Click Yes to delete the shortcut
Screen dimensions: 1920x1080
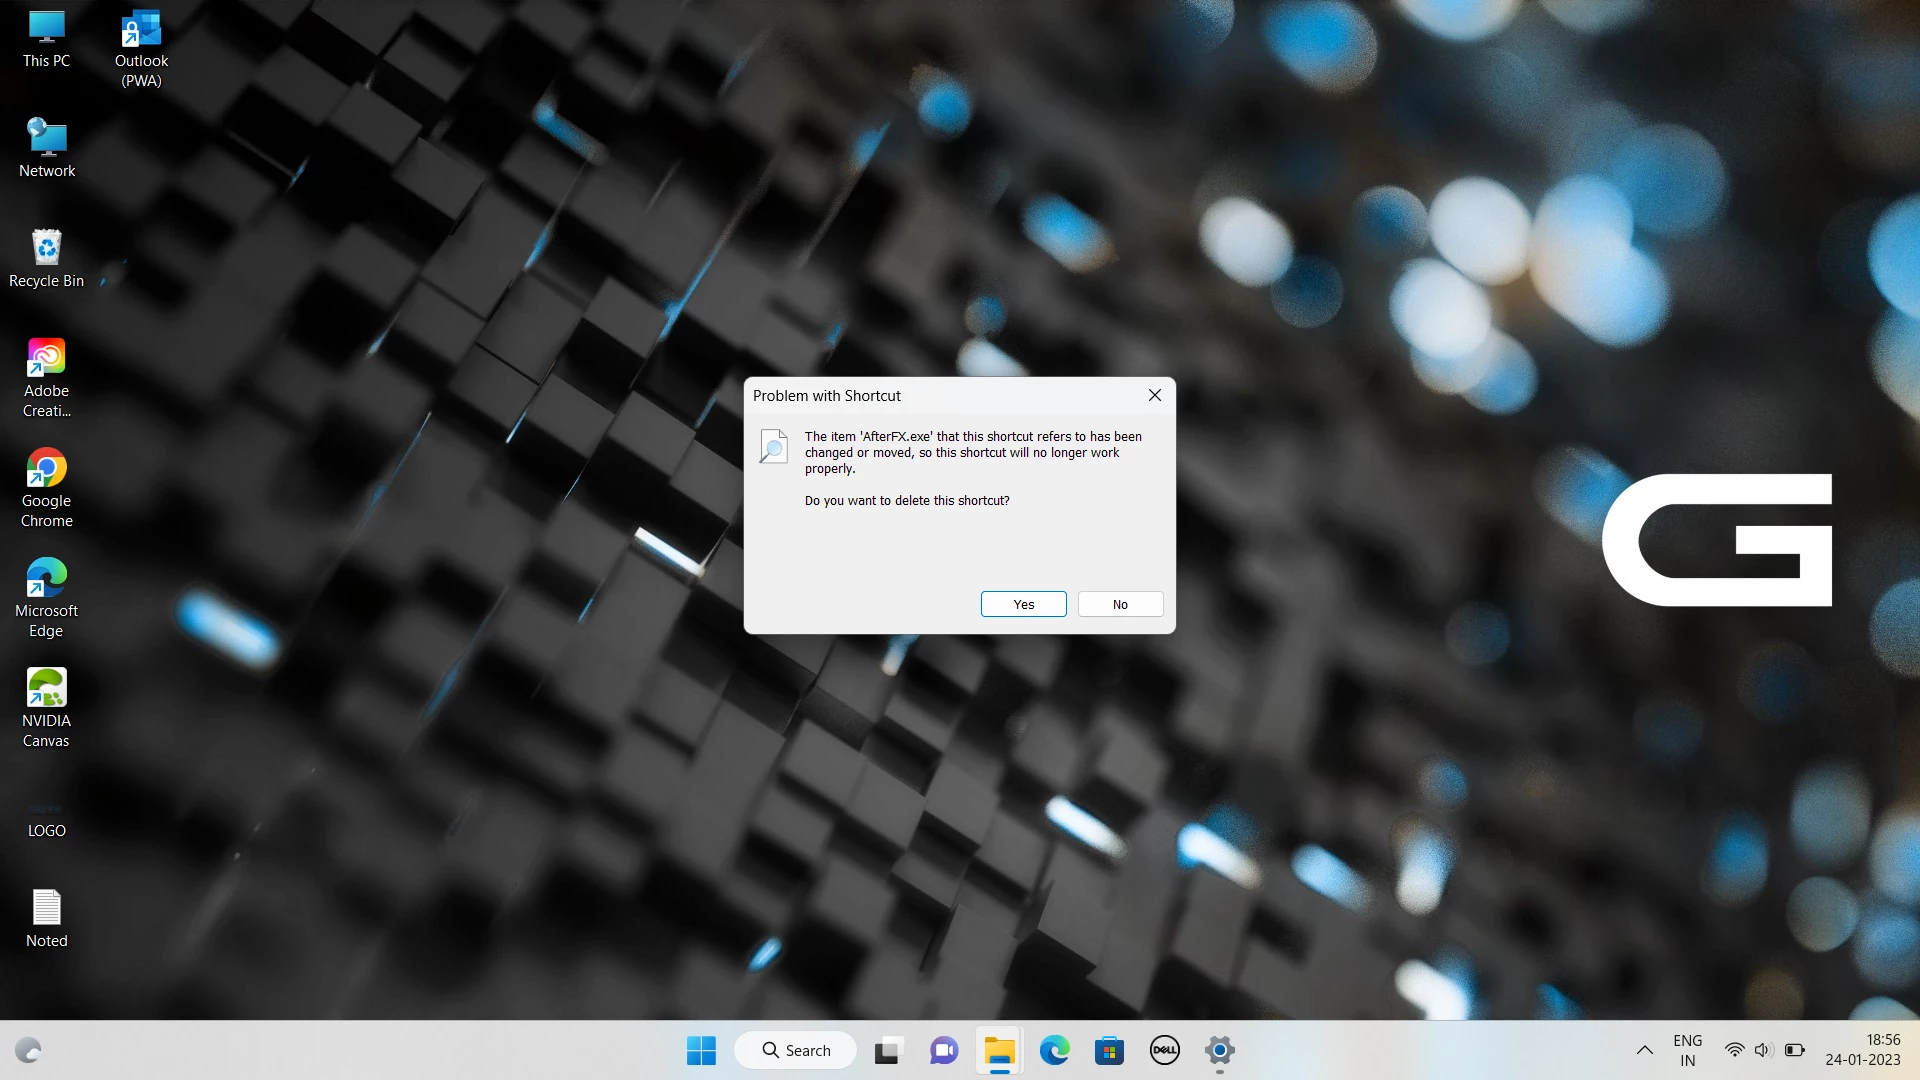click(1023, 604)
